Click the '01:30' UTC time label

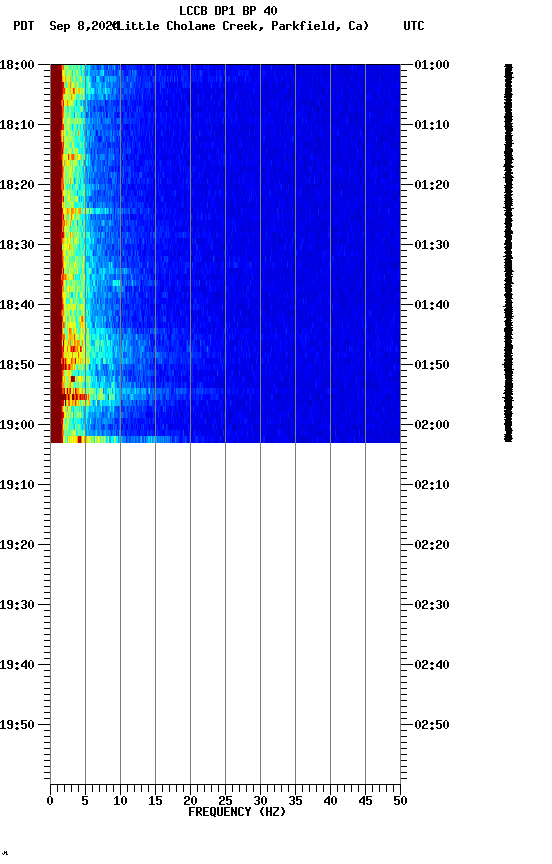432,245
